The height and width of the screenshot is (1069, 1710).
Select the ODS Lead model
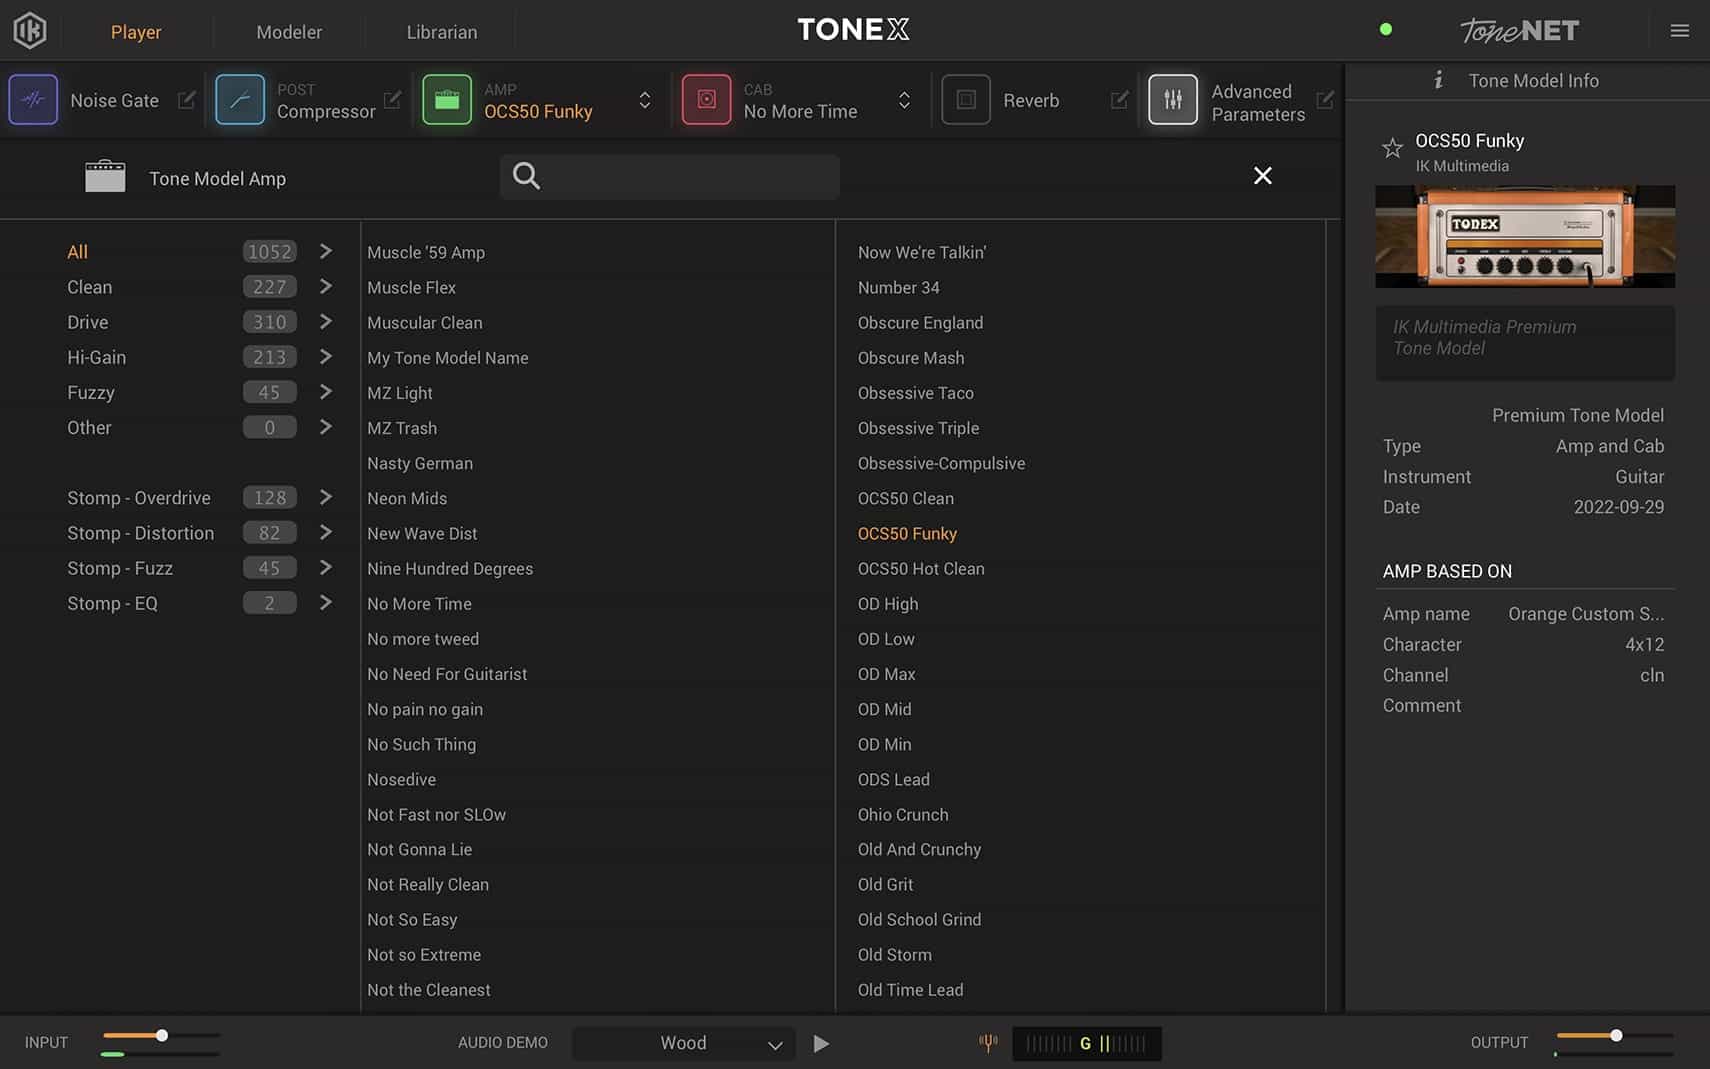coord(893,779)
